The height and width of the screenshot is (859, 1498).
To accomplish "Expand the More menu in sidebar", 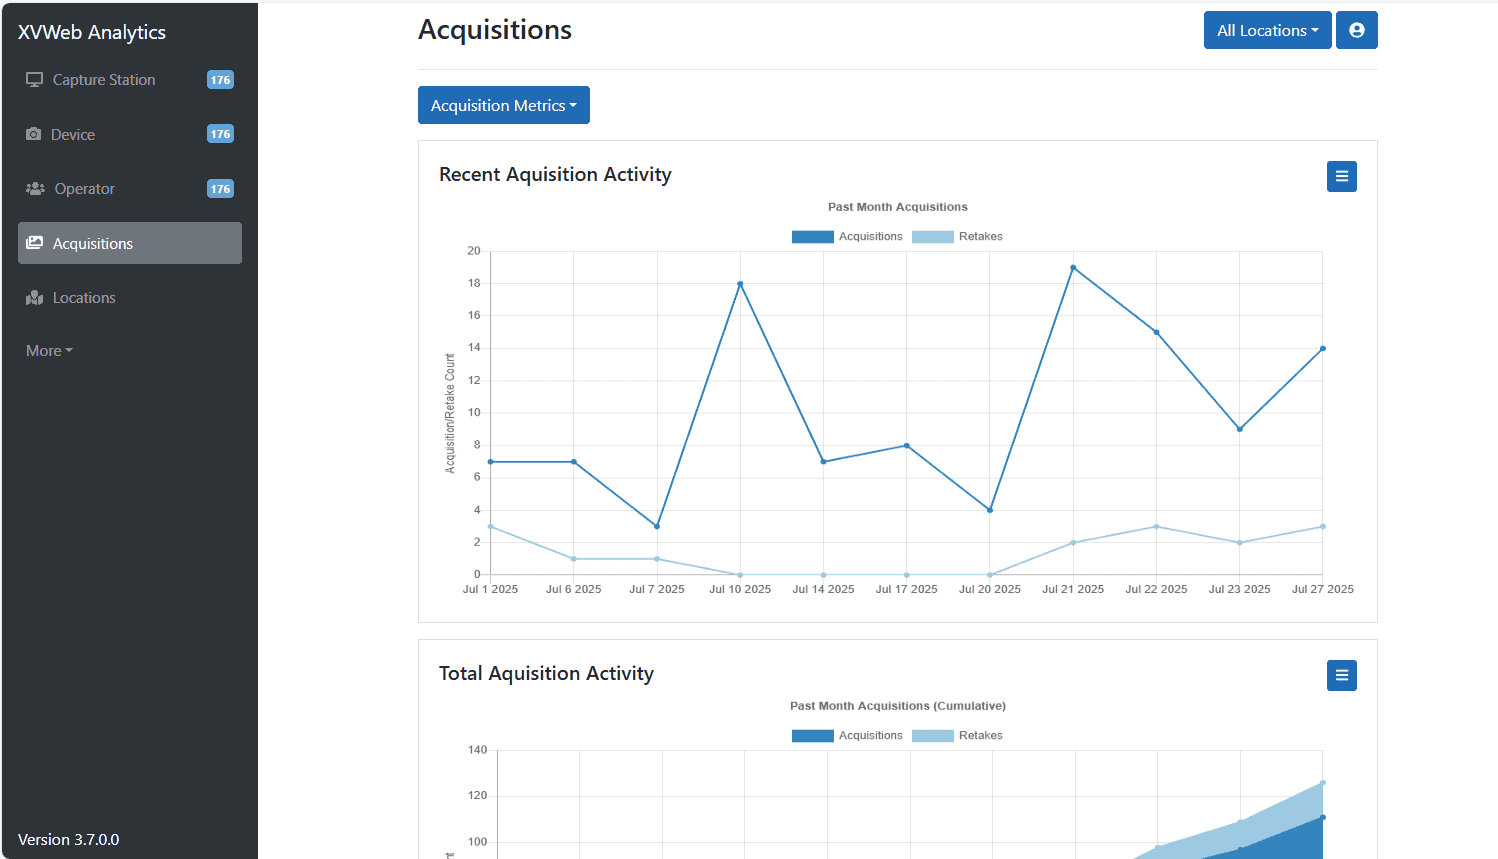I will [x=49, y=351].
